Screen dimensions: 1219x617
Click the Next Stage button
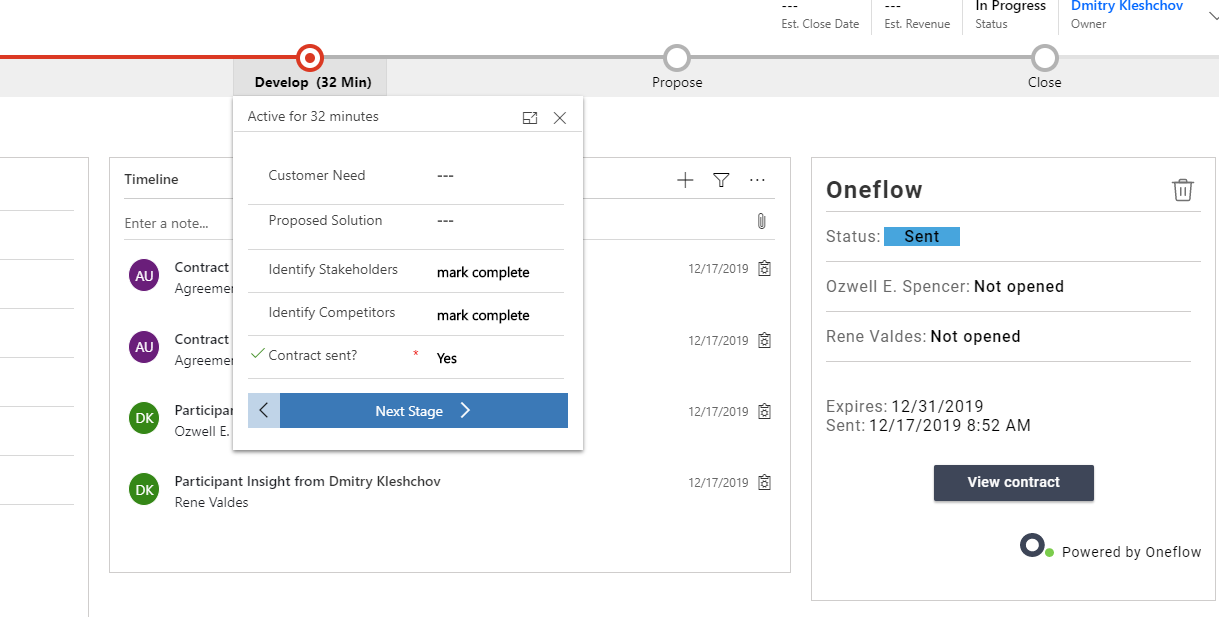424,410
